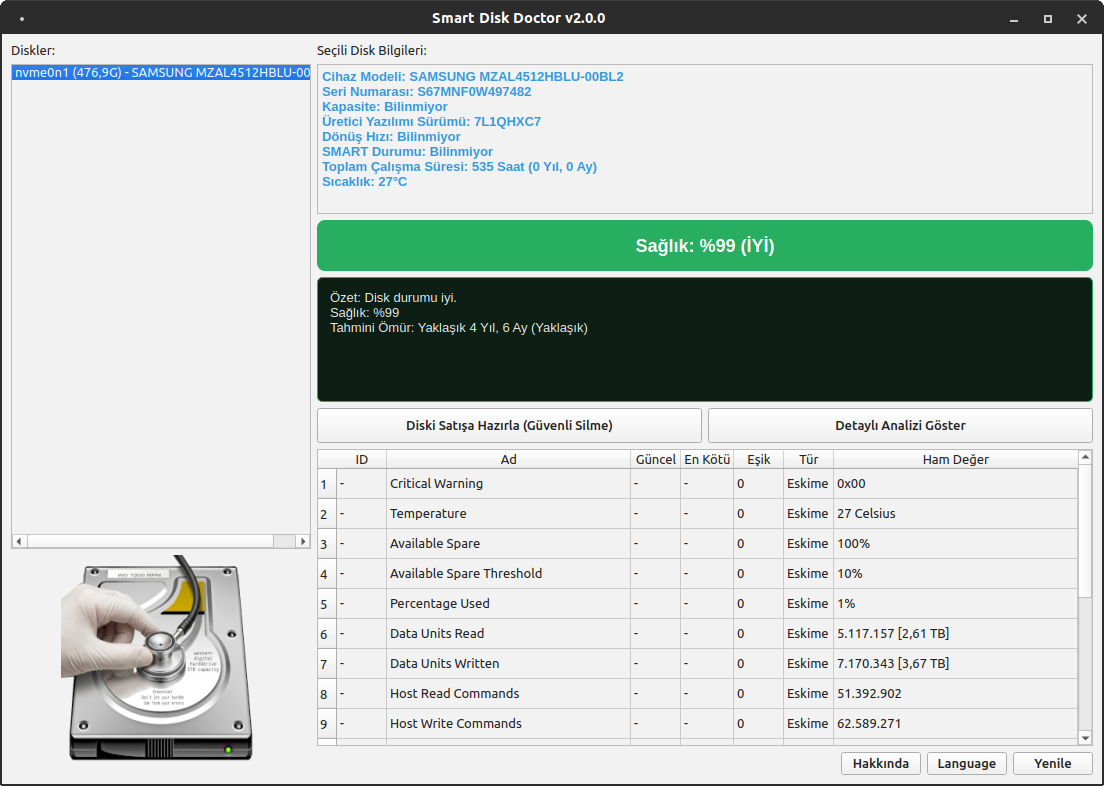Maximize the Smart Disk Doctor window
The image size is (1104, 786).
pyautogui.click(x=1047, y=19)
